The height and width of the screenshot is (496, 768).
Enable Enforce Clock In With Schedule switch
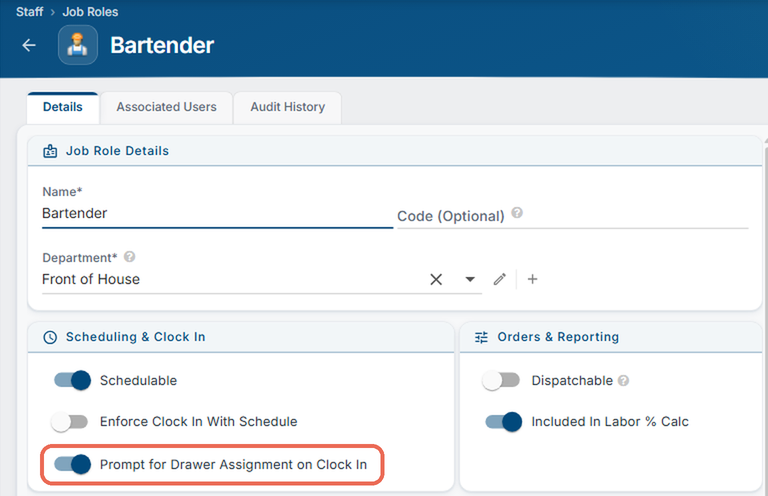point(70,422)
